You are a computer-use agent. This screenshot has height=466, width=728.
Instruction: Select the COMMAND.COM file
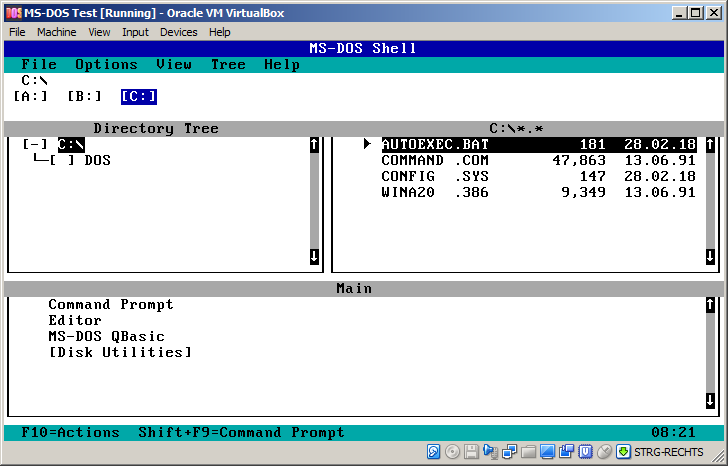coord(539,161)
